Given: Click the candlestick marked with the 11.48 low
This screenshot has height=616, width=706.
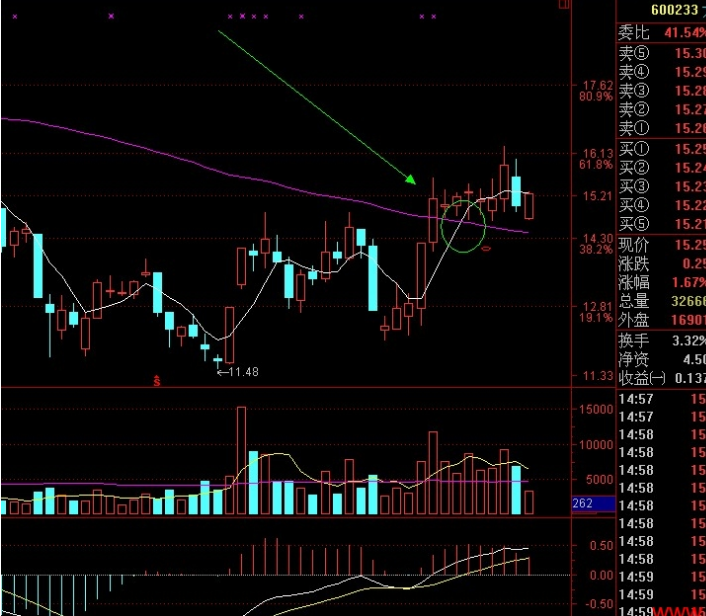Looking at the screenshot, I should pyautogui.click(x=218, y=361).
